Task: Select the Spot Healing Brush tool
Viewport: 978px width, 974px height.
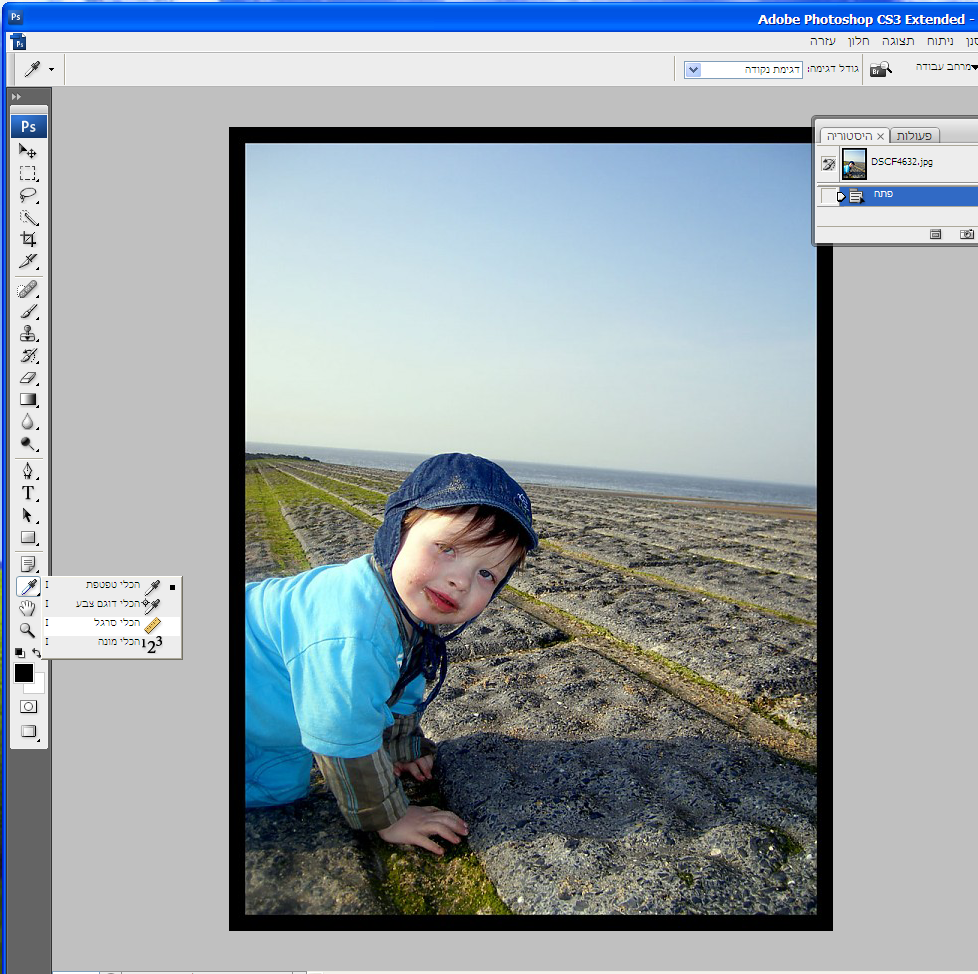Action: (27, 290)
